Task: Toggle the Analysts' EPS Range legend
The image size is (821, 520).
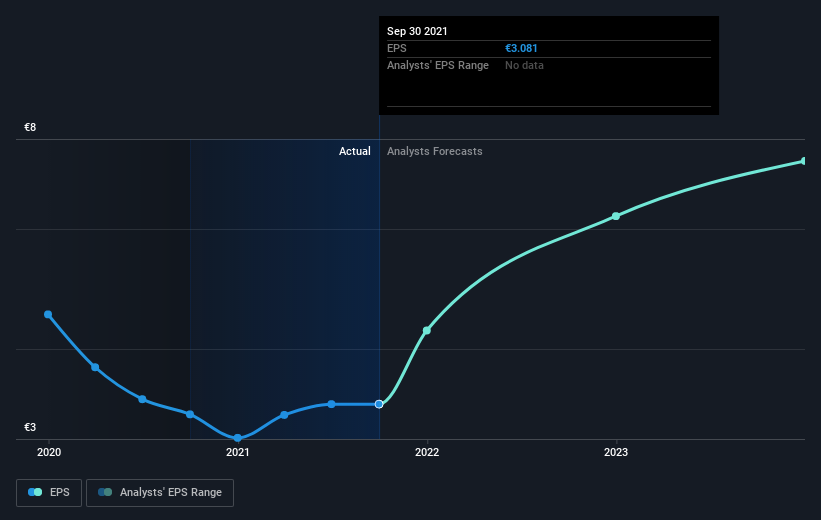Action: [x=160, y=492]
